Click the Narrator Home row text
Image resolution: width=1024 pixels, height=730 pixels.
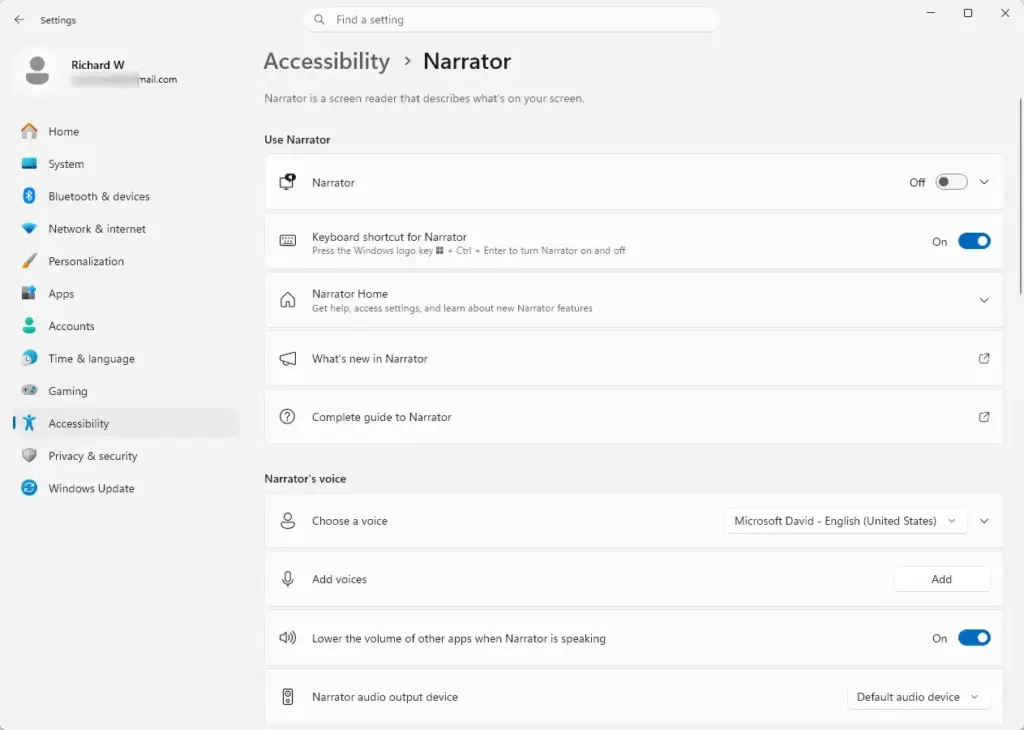(x=349, y=294)
